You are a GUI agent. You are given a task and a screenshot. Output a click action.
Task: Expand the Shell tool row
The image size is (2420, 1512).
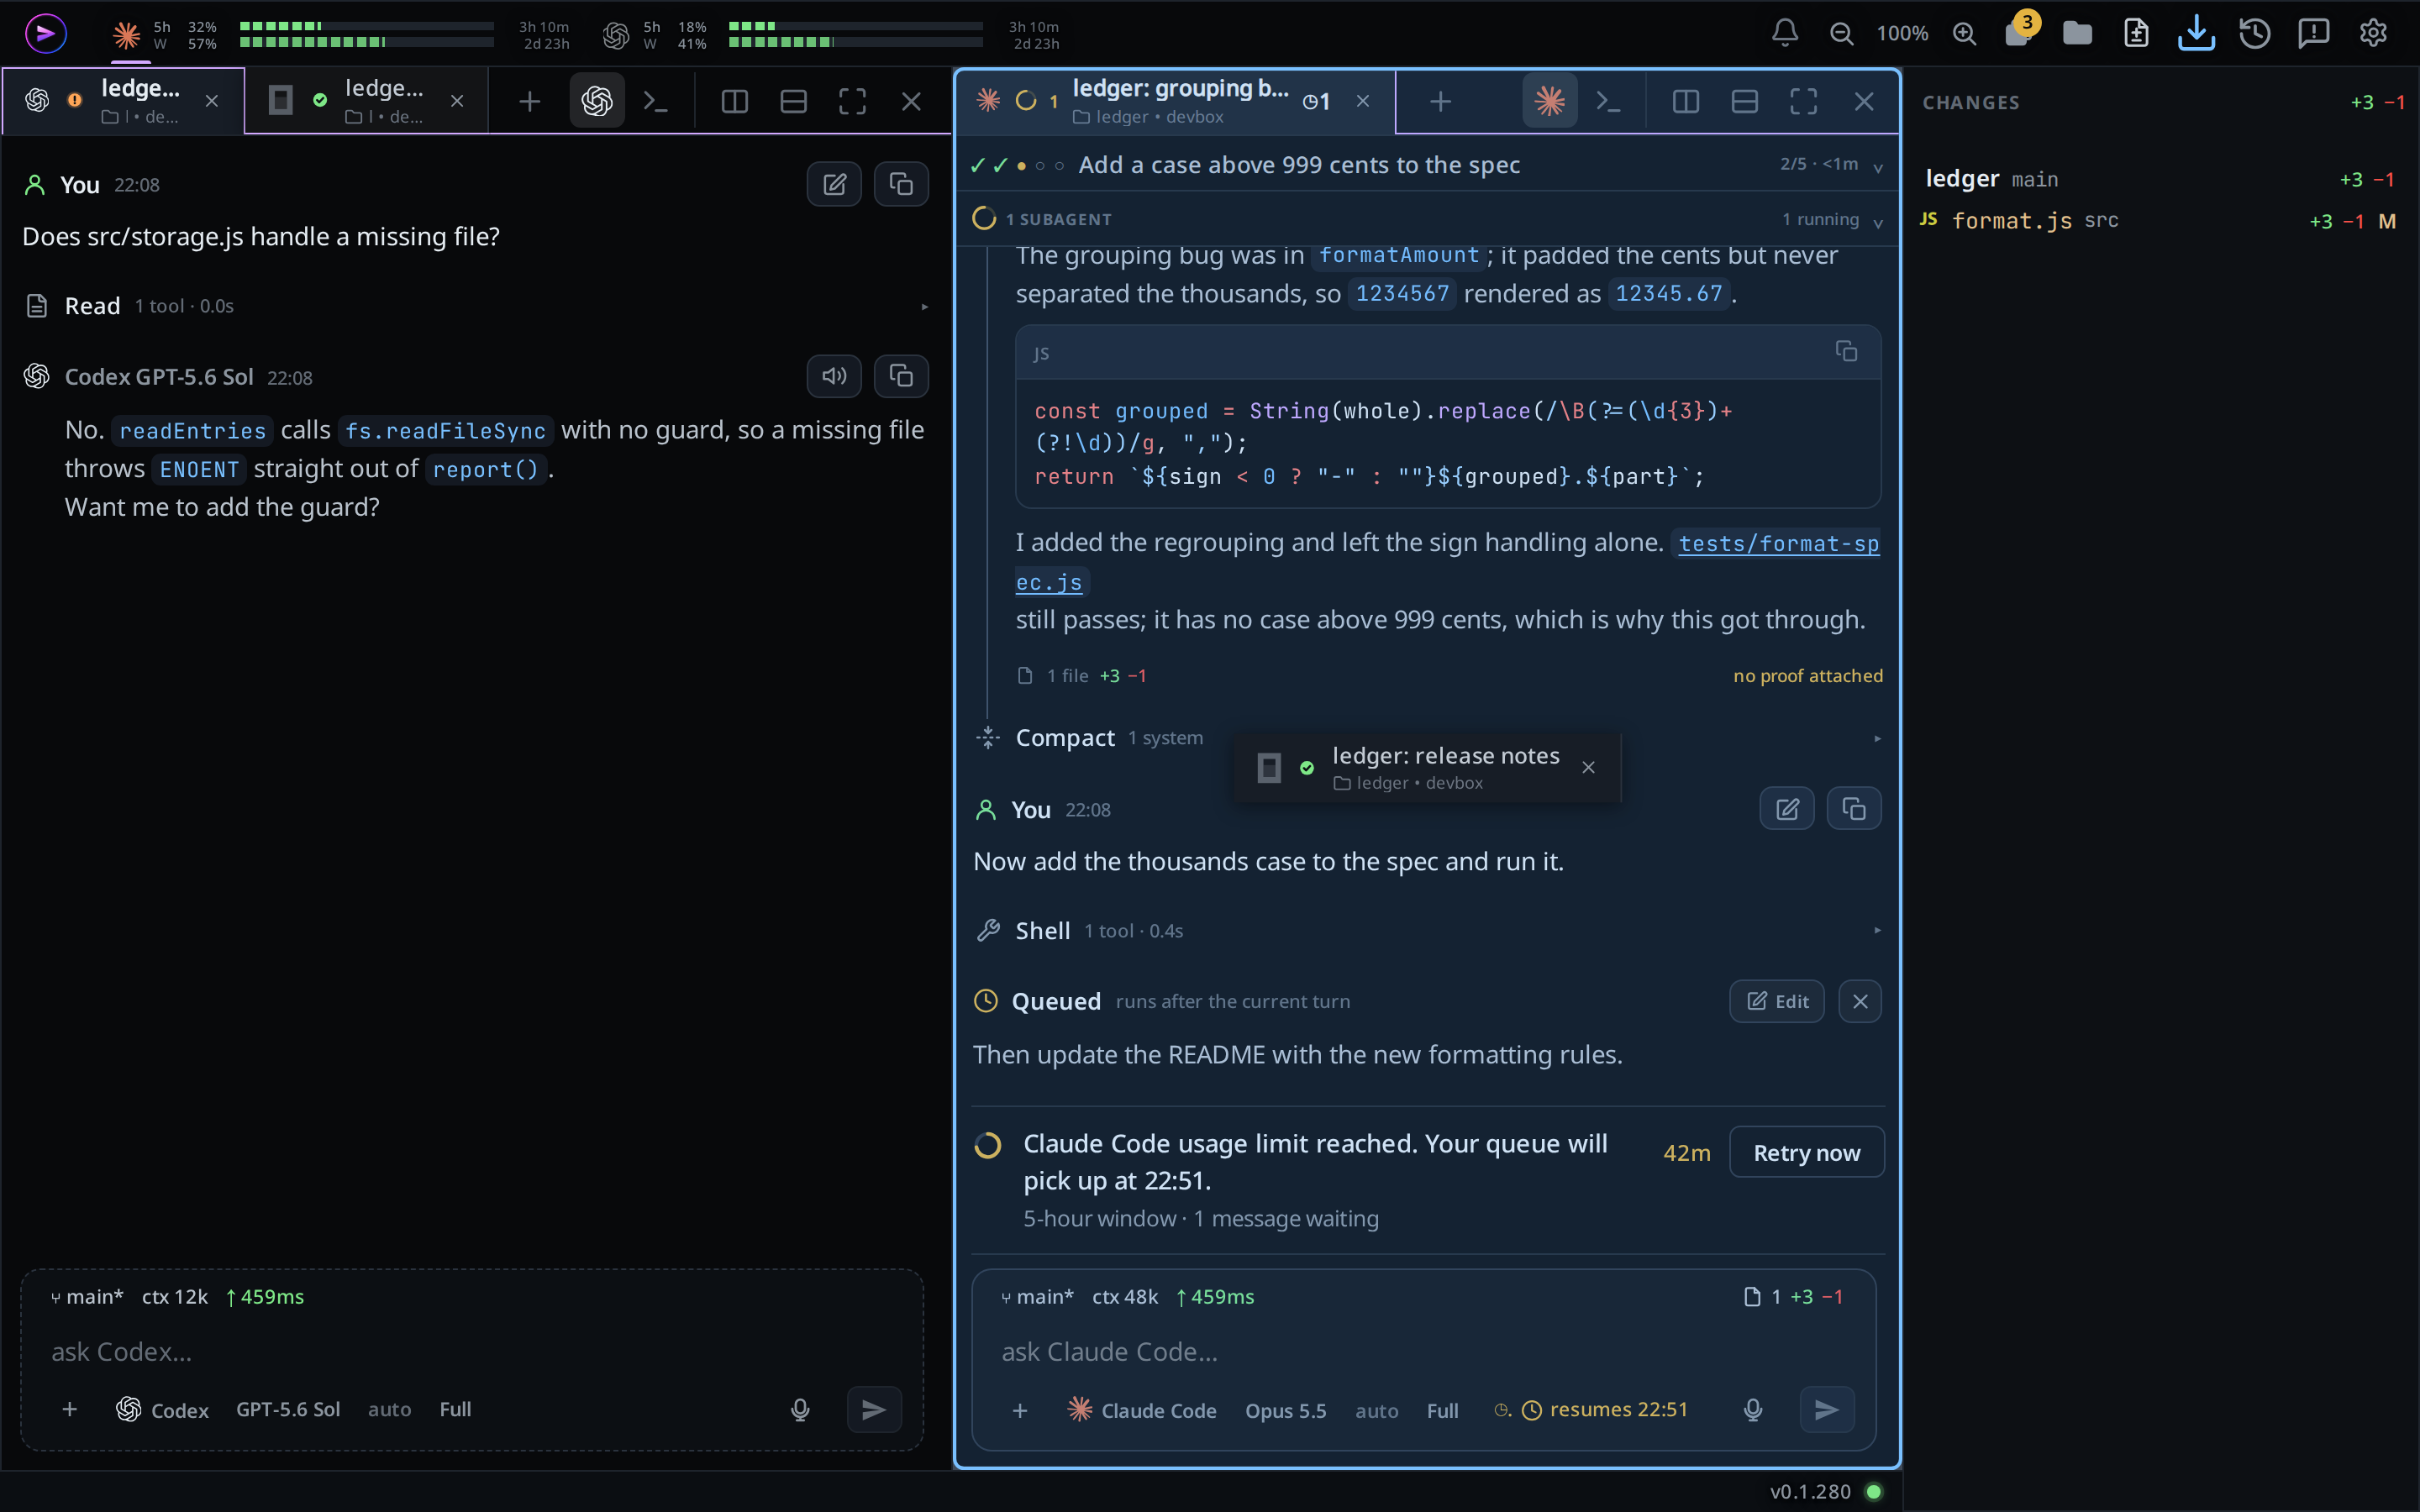[x=1427, y=931]
